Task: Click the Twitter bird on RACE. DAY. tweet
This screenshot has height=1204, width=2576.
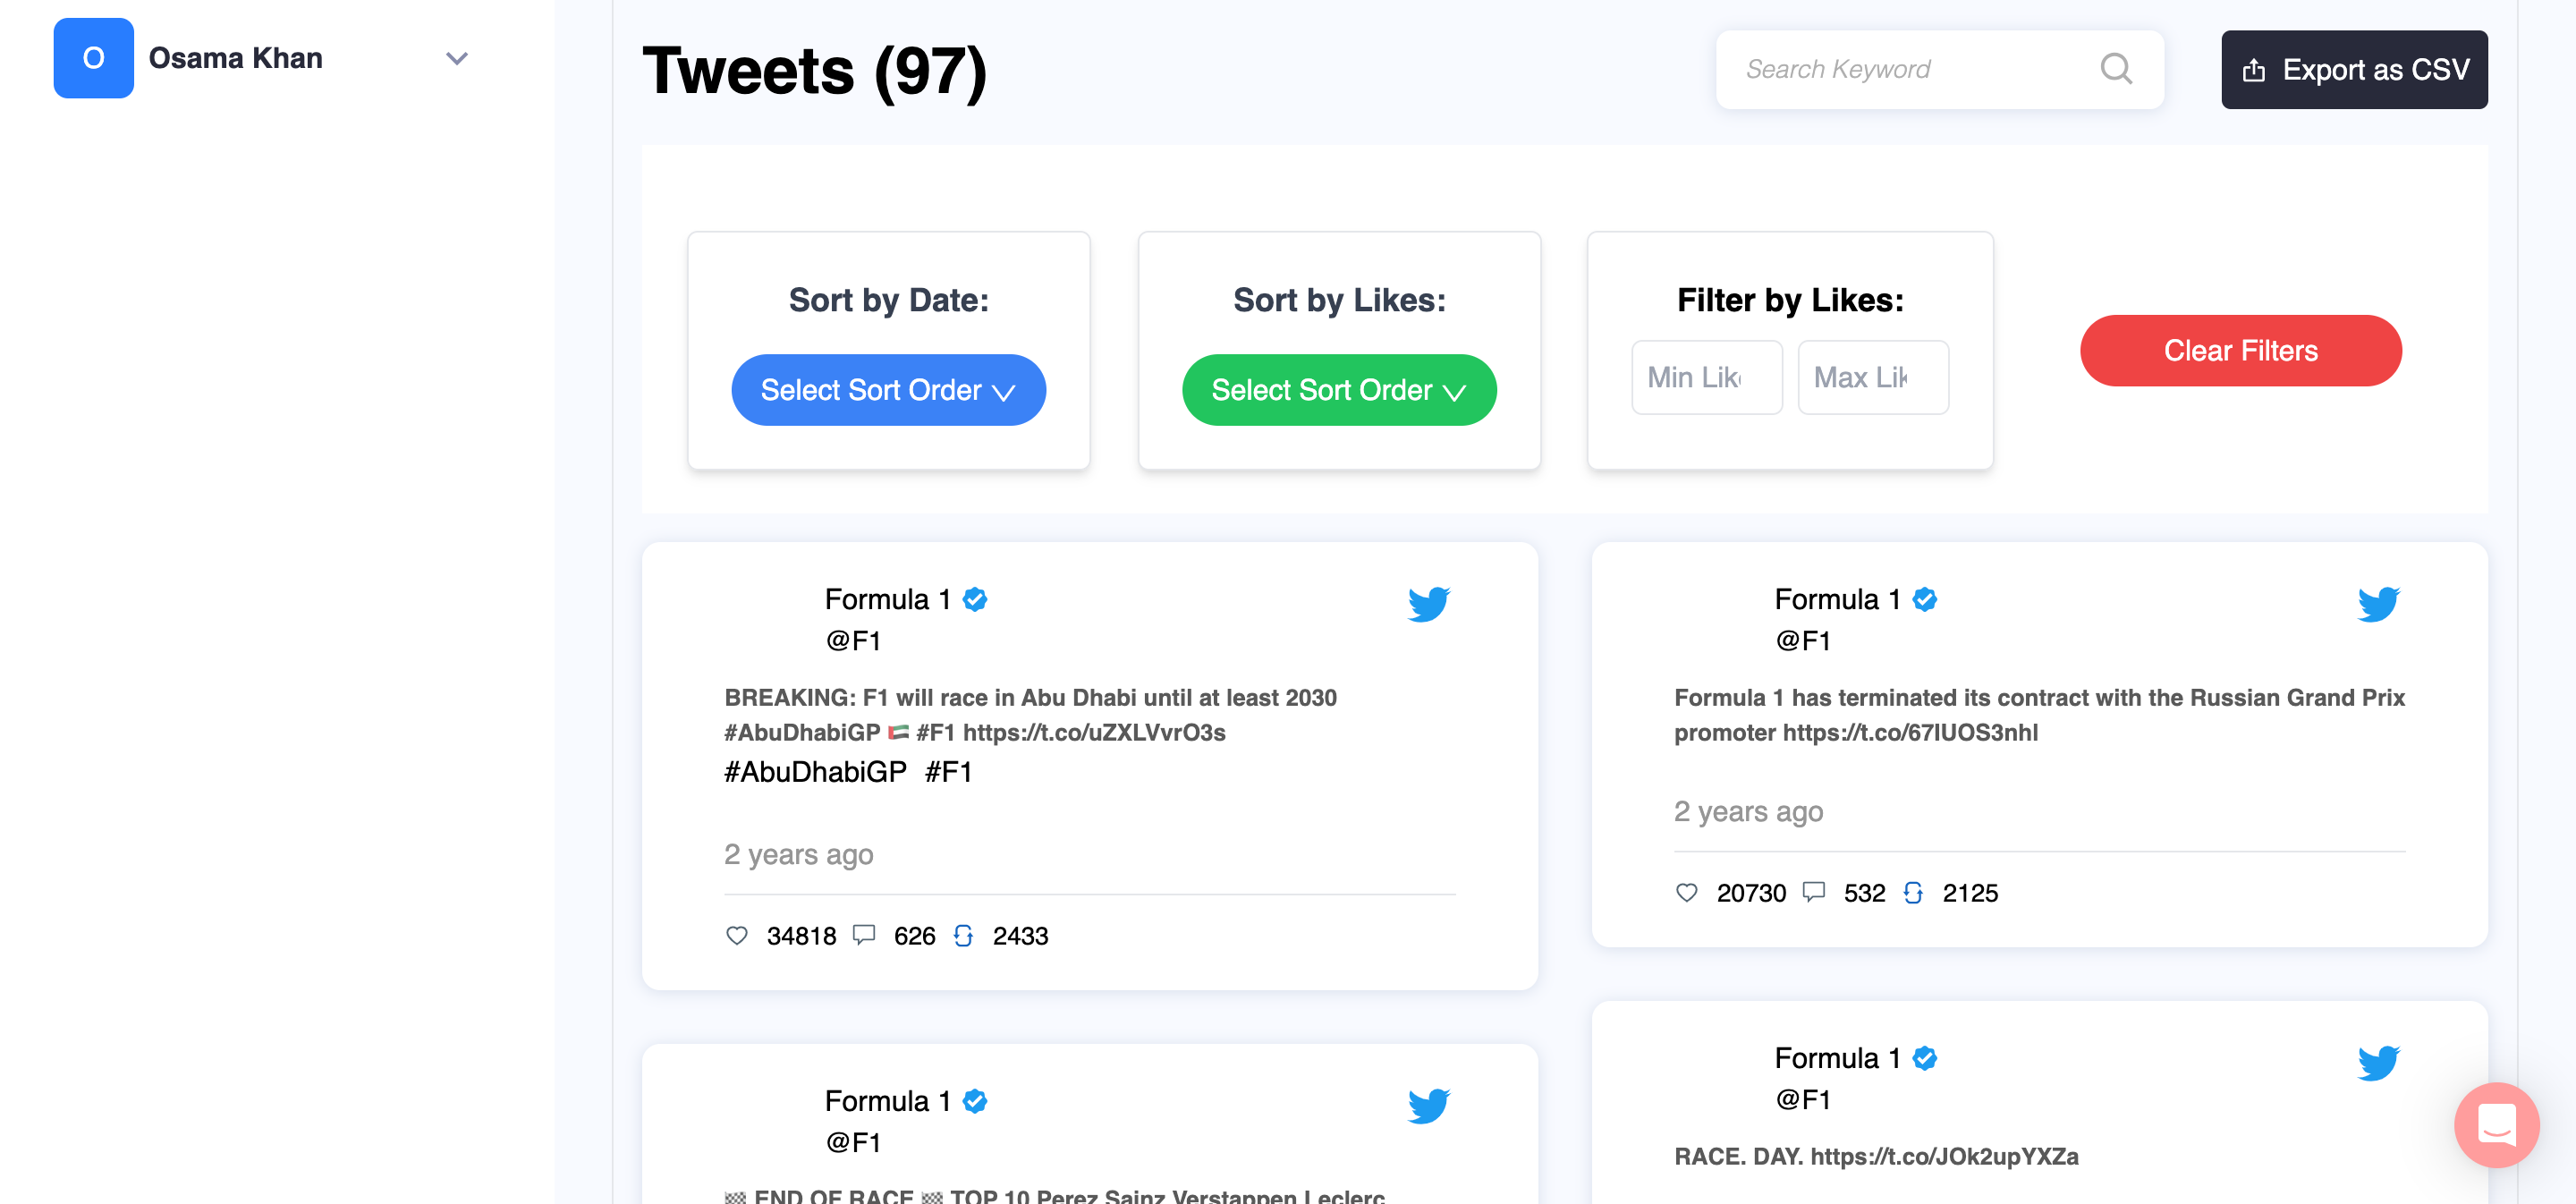Action: tap(2378, 1062)
